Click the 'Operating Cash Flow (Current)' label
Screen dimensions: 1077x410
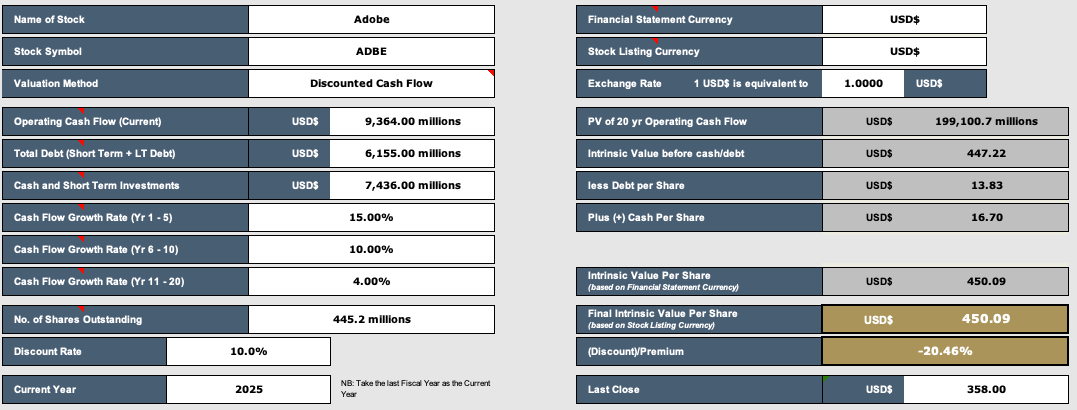pyautogui.click(x=87, y=122)
